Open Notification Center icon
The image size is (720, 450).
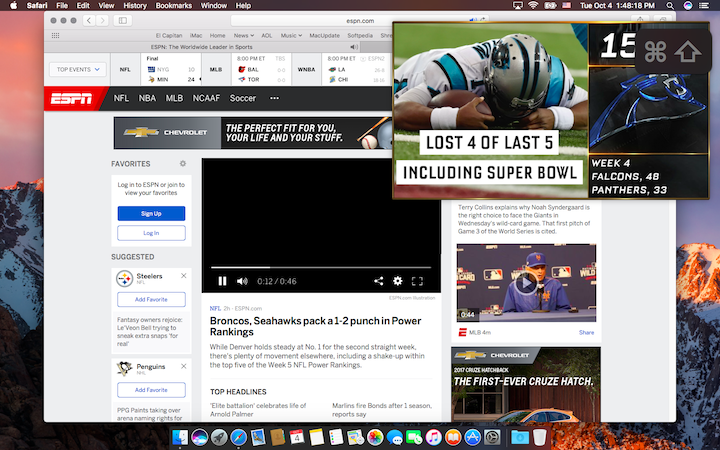click(704, 6)
